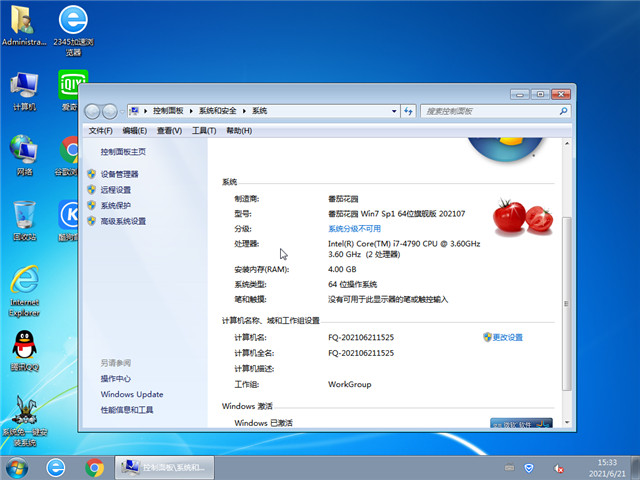
Task: Click the vertical scrollbar thumb
Action: click(567, 304)
